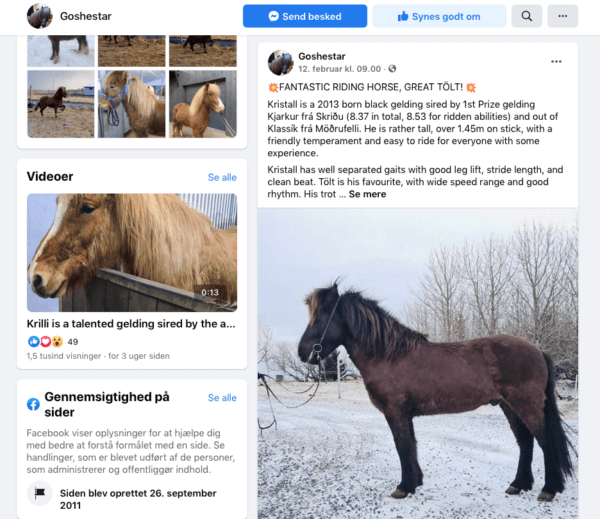Expand post text with Se mere
The image size is (600, 519).
[x=367, y=194]
